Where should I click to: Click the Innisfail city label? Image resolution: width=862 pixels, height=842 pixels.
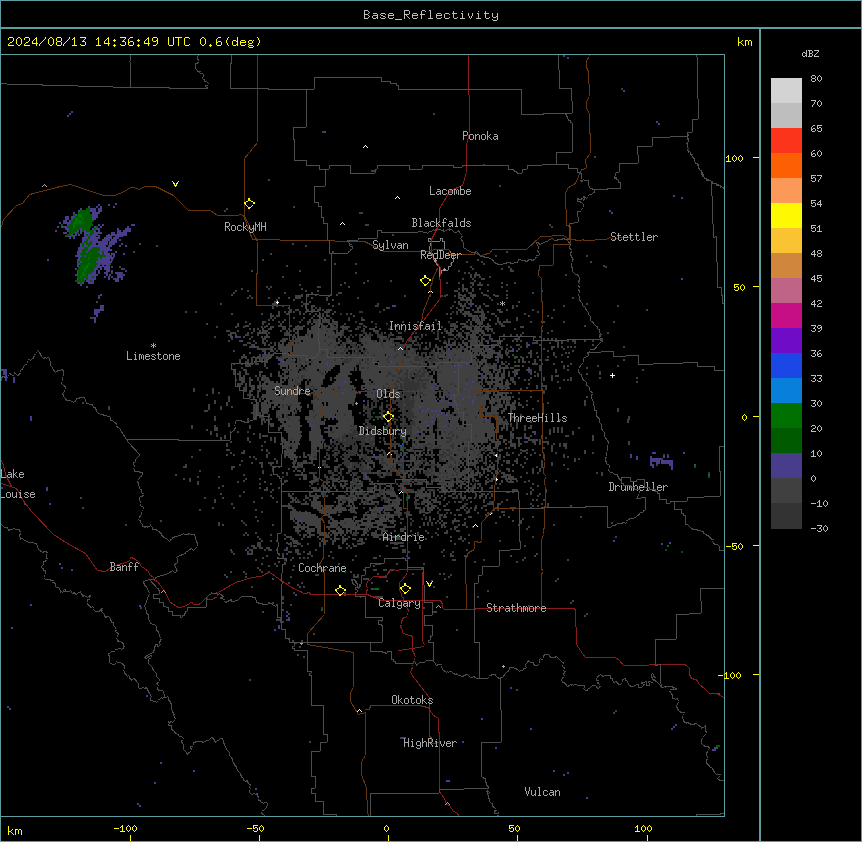point(415,326)
